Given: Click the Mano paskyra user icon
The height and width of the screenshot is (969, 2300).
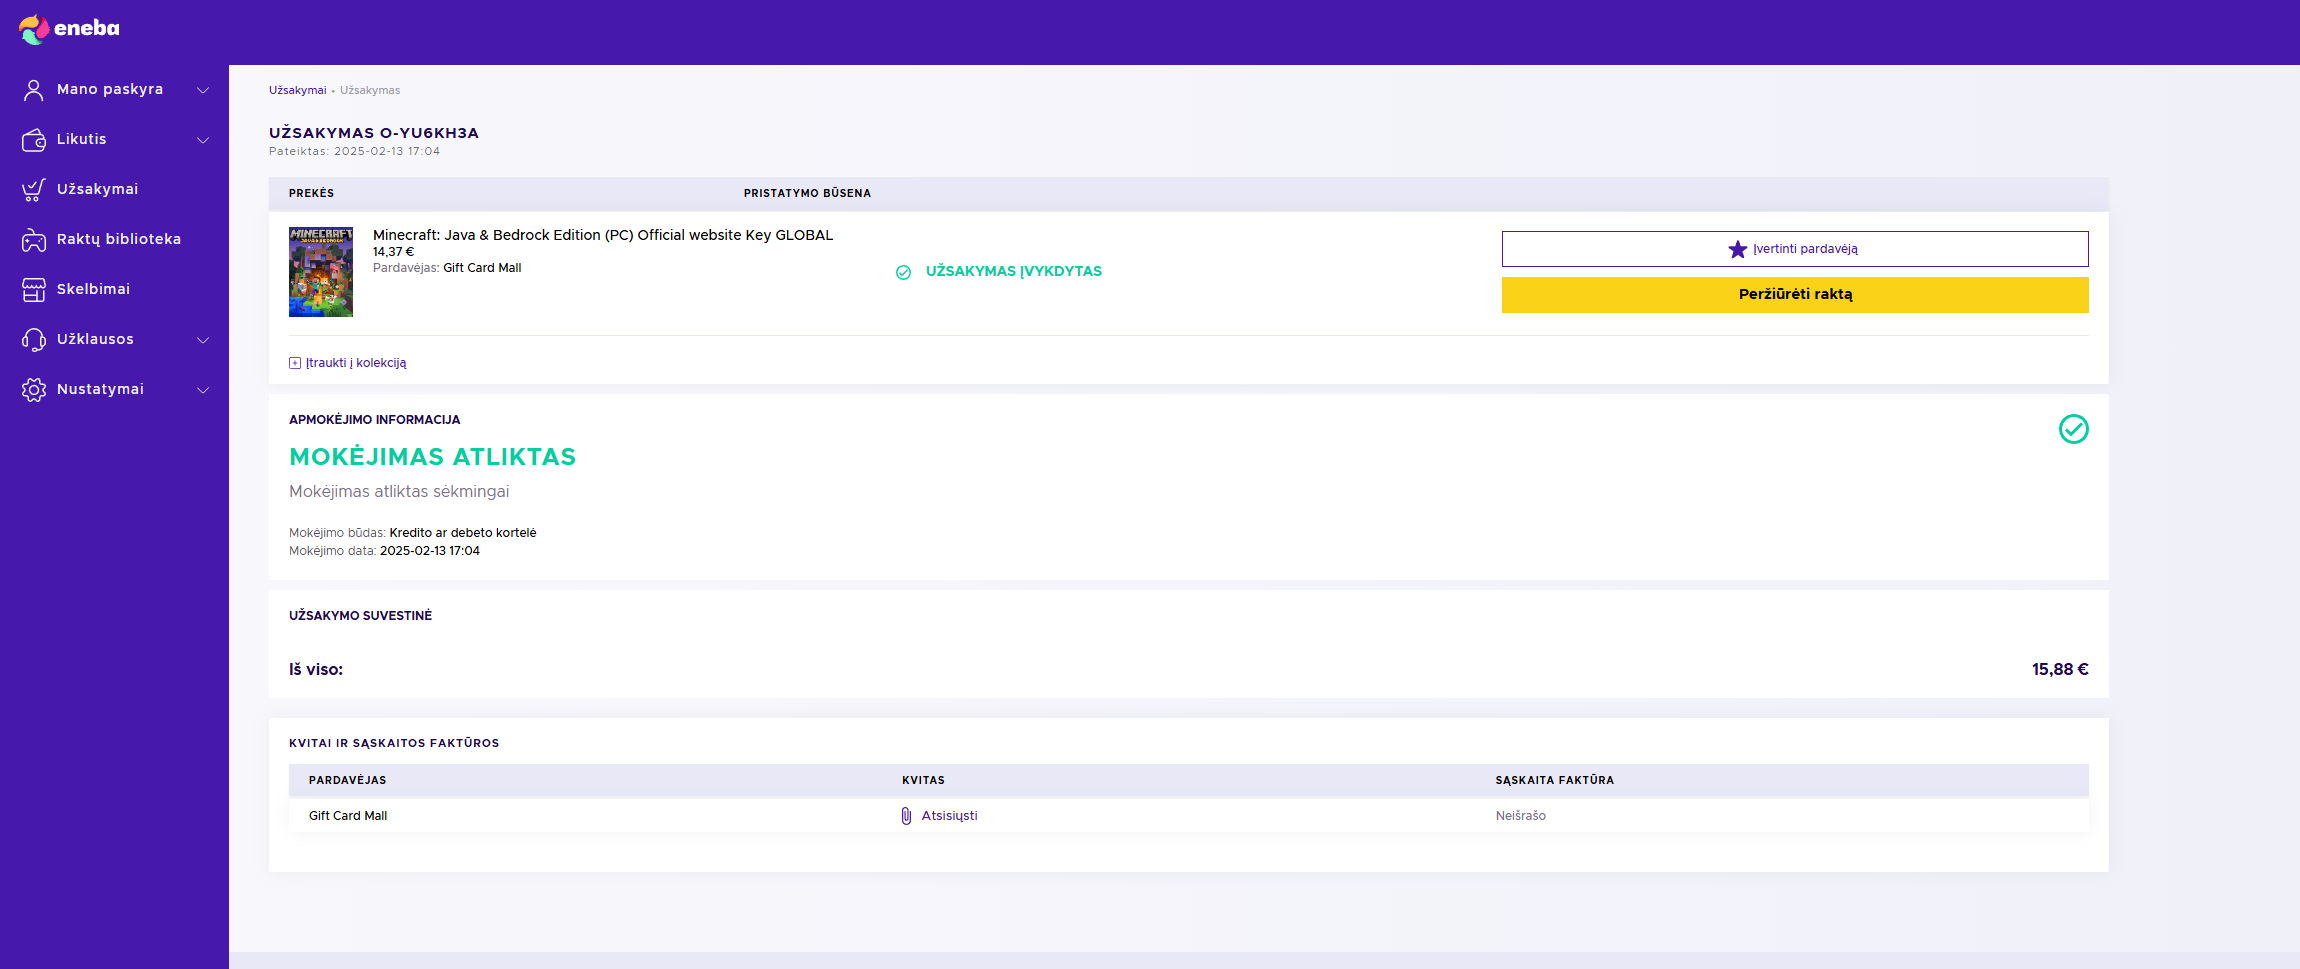Looking at the screenshot, I should pyautogui.click(x=34, y=90).
